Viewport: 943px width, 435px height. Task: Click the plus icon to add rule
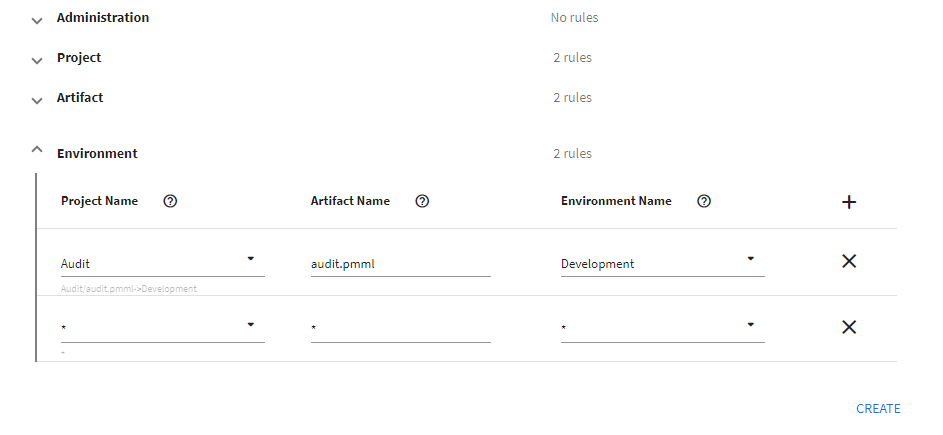pyautogui.click(x=849, y=202)
